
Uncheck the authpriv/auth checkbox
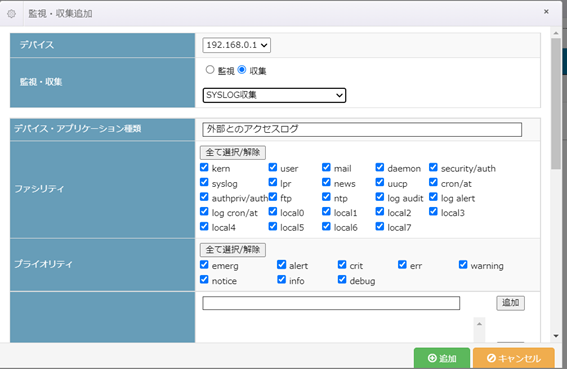204,197
